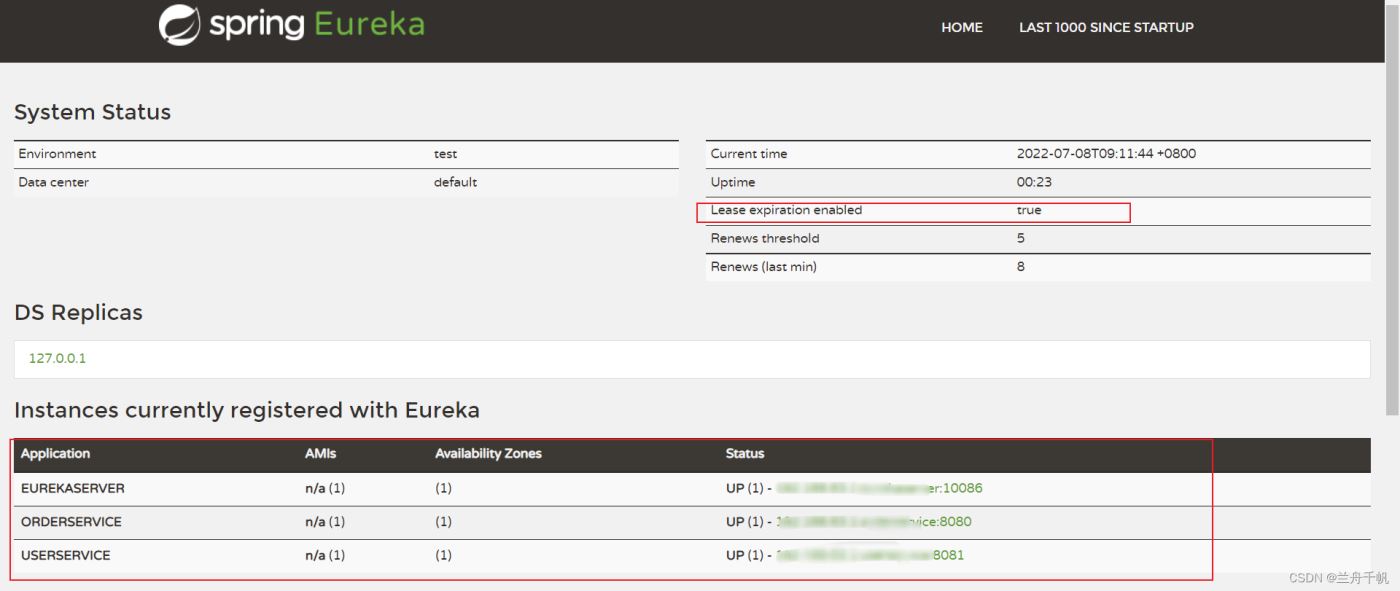1400x591 pixels.
Task: Click the availability zone count for ORDERSERVICE
Action: (443, 521)
